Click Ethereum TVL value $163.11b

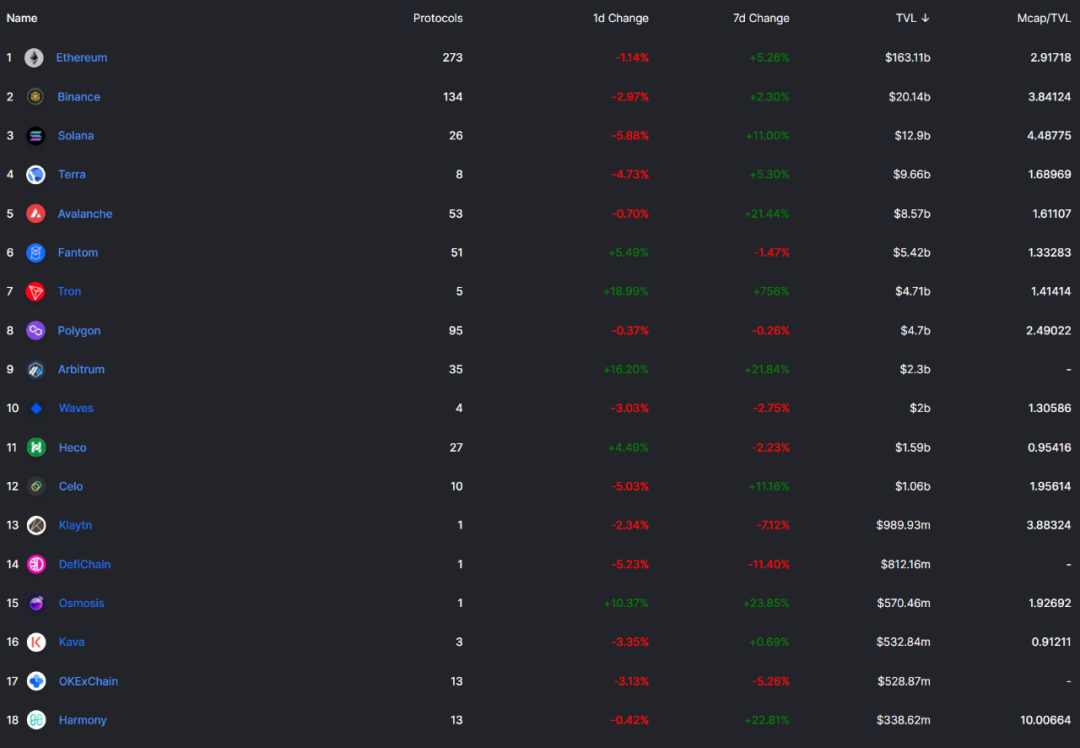click(x=908, y=58)
